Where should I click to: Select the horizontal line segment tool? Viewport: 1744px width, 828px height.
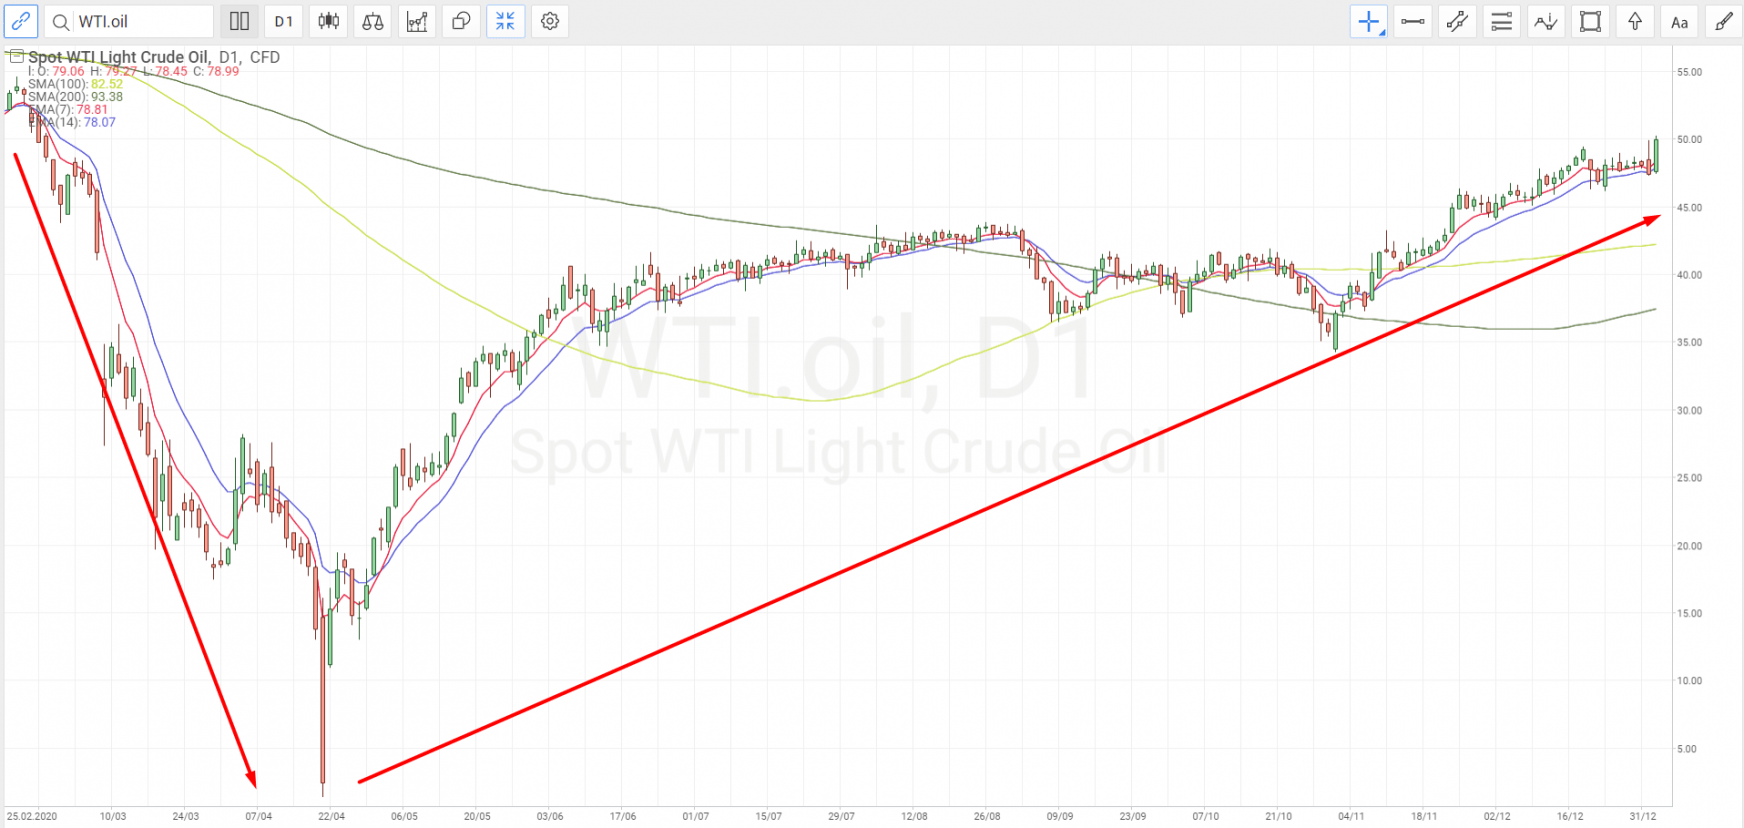point(1413,21)
